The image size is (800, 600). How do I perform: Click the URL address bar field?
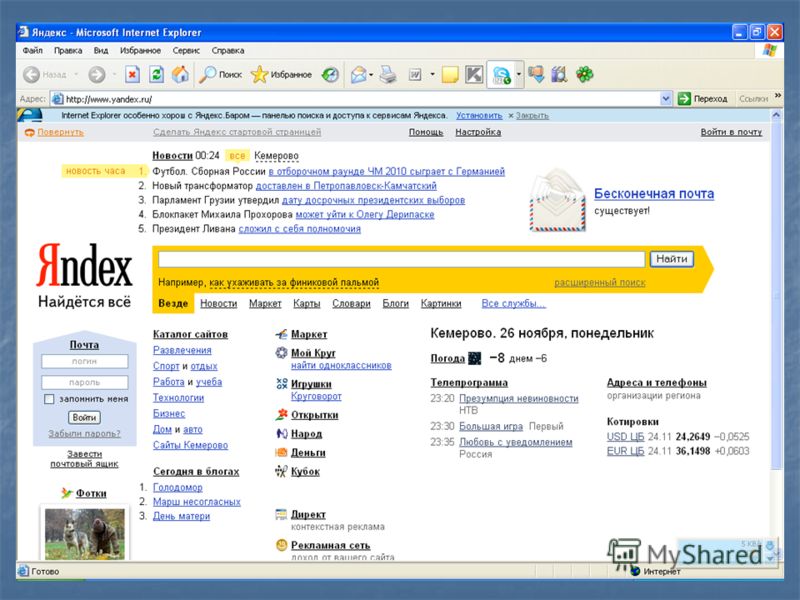pyautogui.click(x=362, y=98)
